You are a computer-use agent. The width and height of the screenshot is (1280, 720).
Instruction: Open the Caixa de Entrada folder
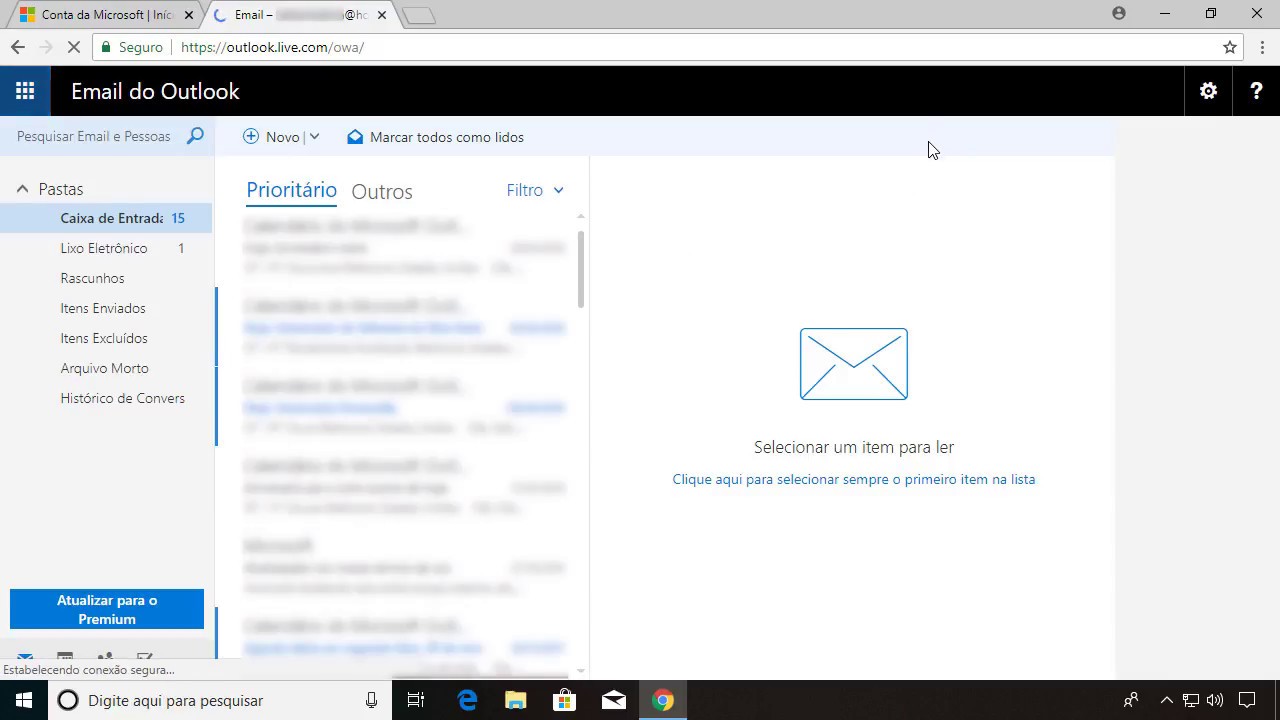(x=106, y=218)
